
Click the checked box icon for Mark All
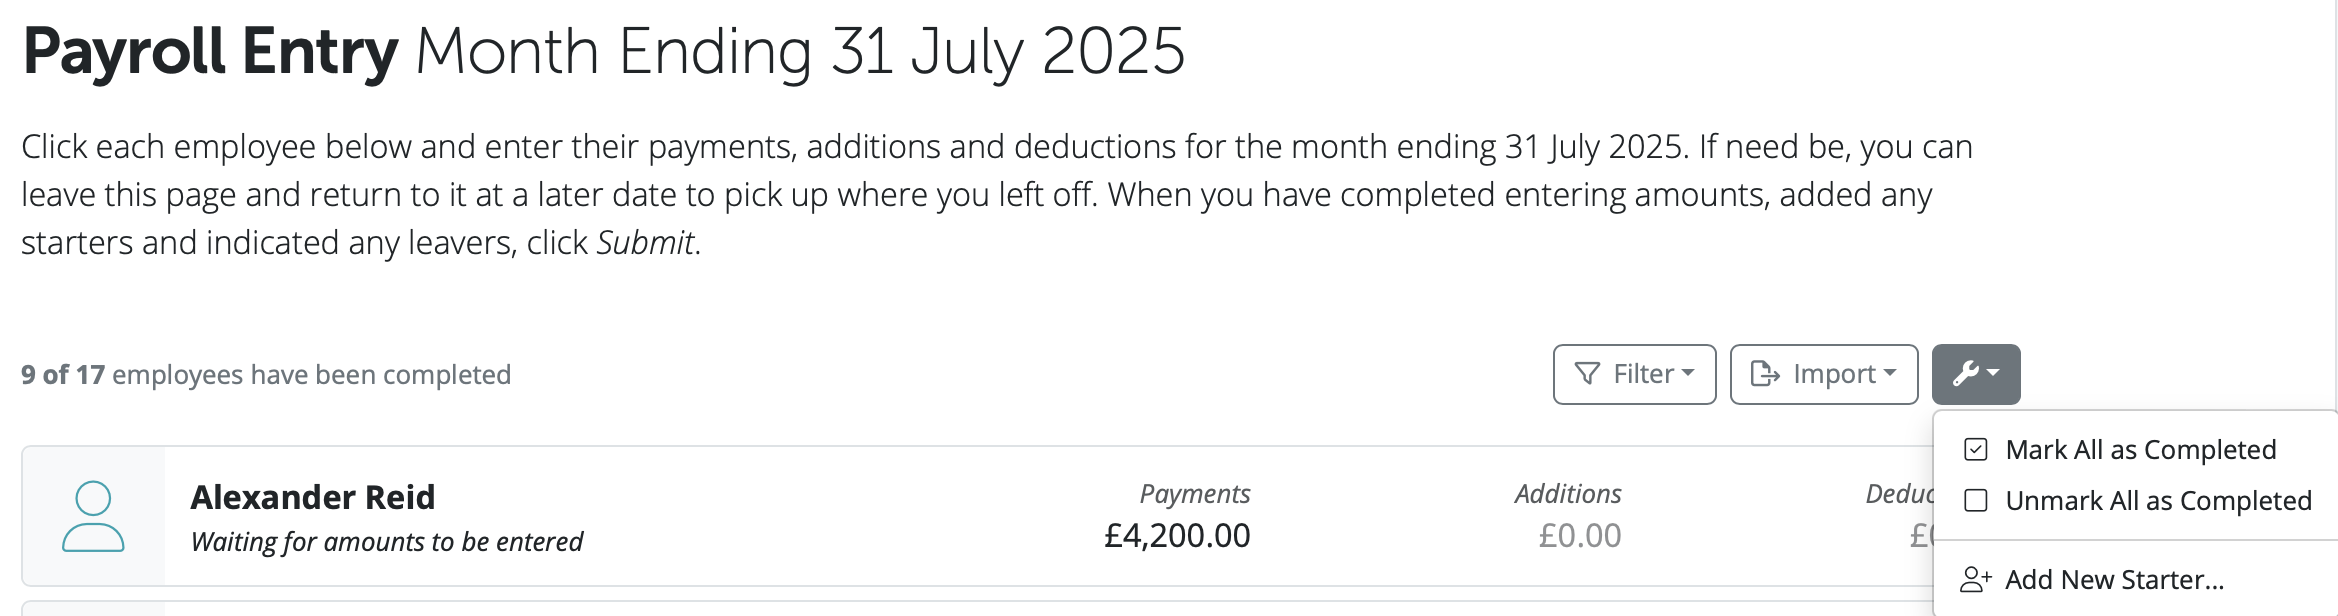pos(1976,450)
